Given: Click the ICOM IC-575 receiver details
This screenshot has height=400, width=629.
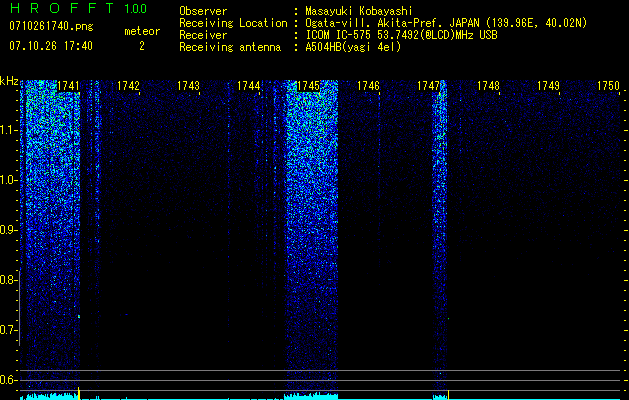Looking at the screenshot, I should tap(401, 35).
